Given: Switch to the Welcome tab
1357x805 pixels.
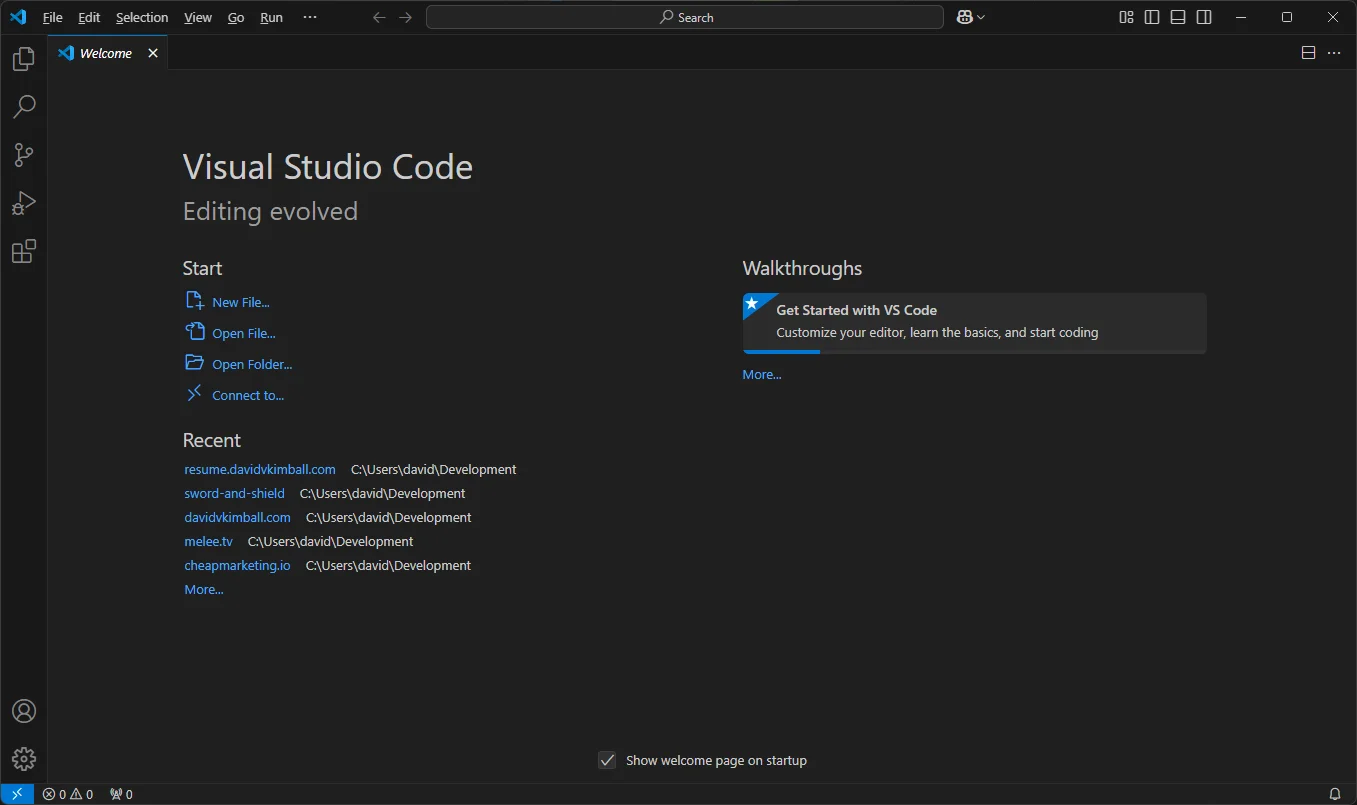Looking at the screenshot, I should [104, 52].
